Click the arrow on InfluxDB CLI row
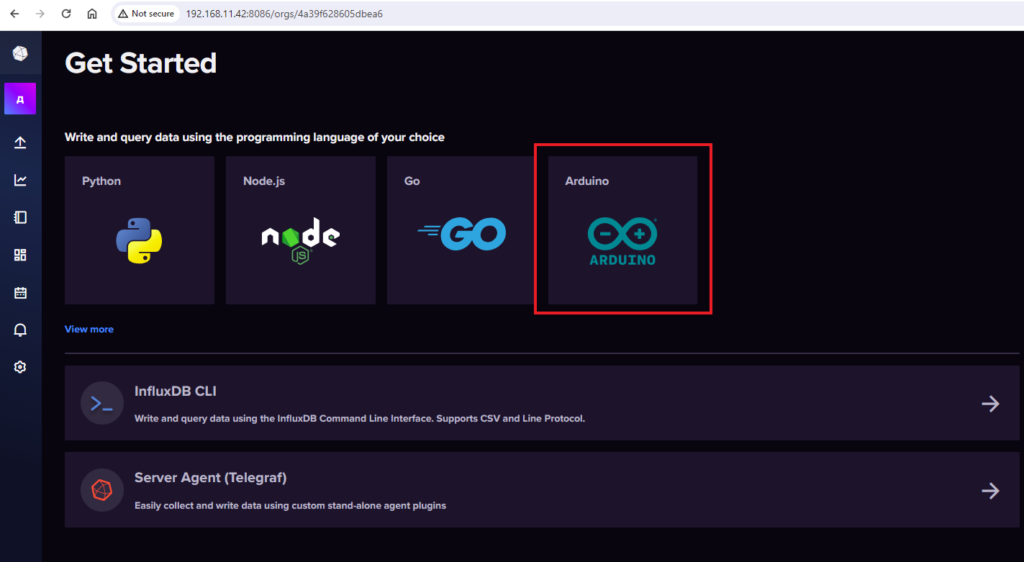The width and height of the screenshot is (1024, 562). coord(990,404)
